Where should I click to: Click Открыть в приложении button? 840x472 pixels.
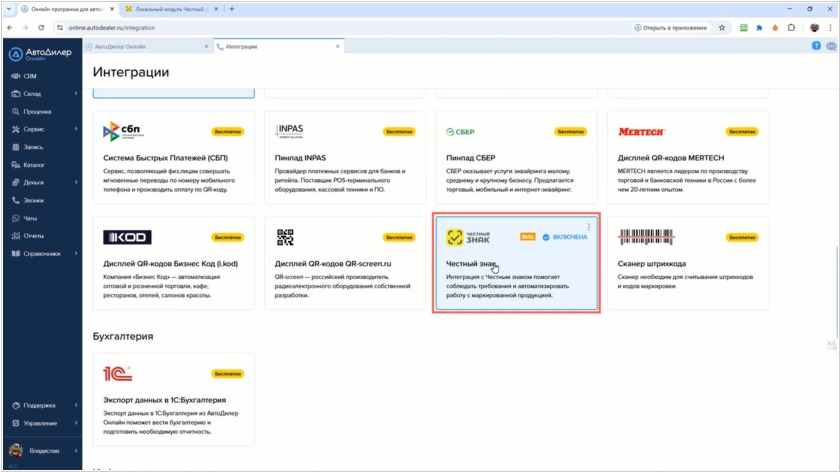[x=671, y=28]
